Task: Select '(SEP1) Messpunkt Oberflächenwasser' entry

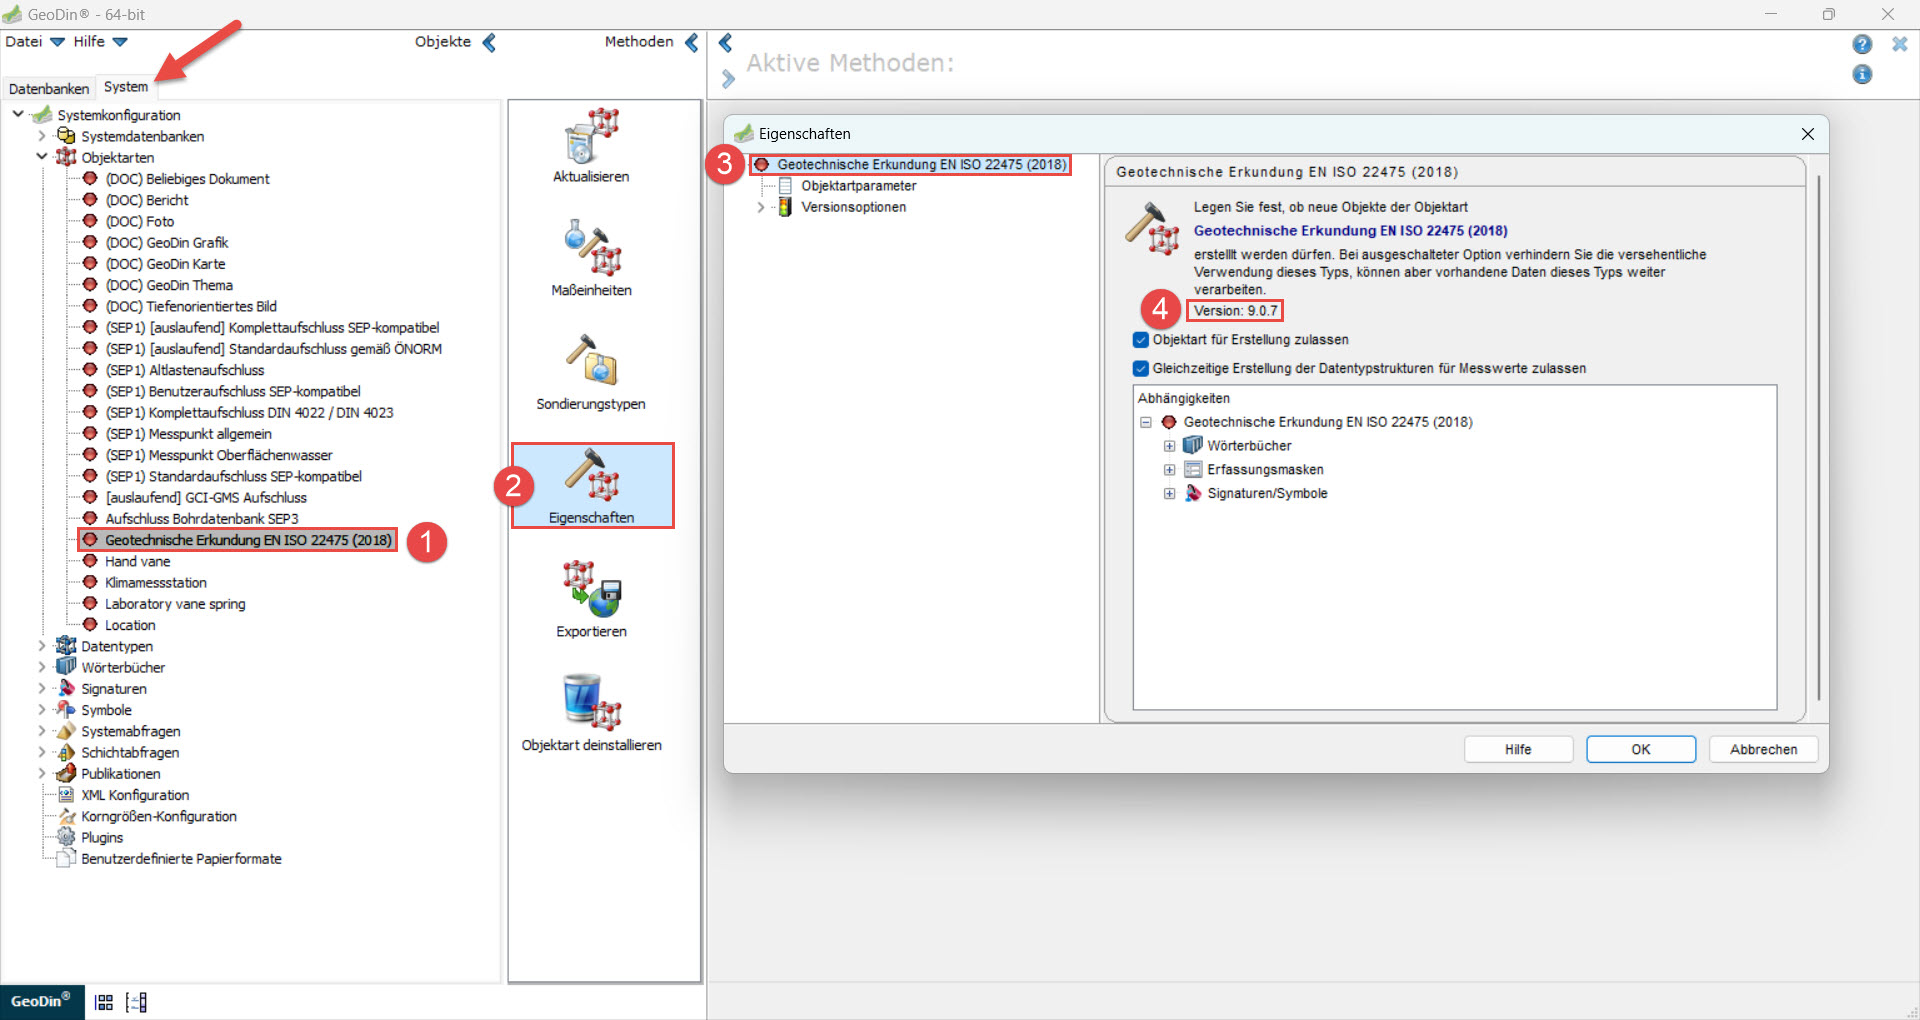Action: (x=219, y=455)
